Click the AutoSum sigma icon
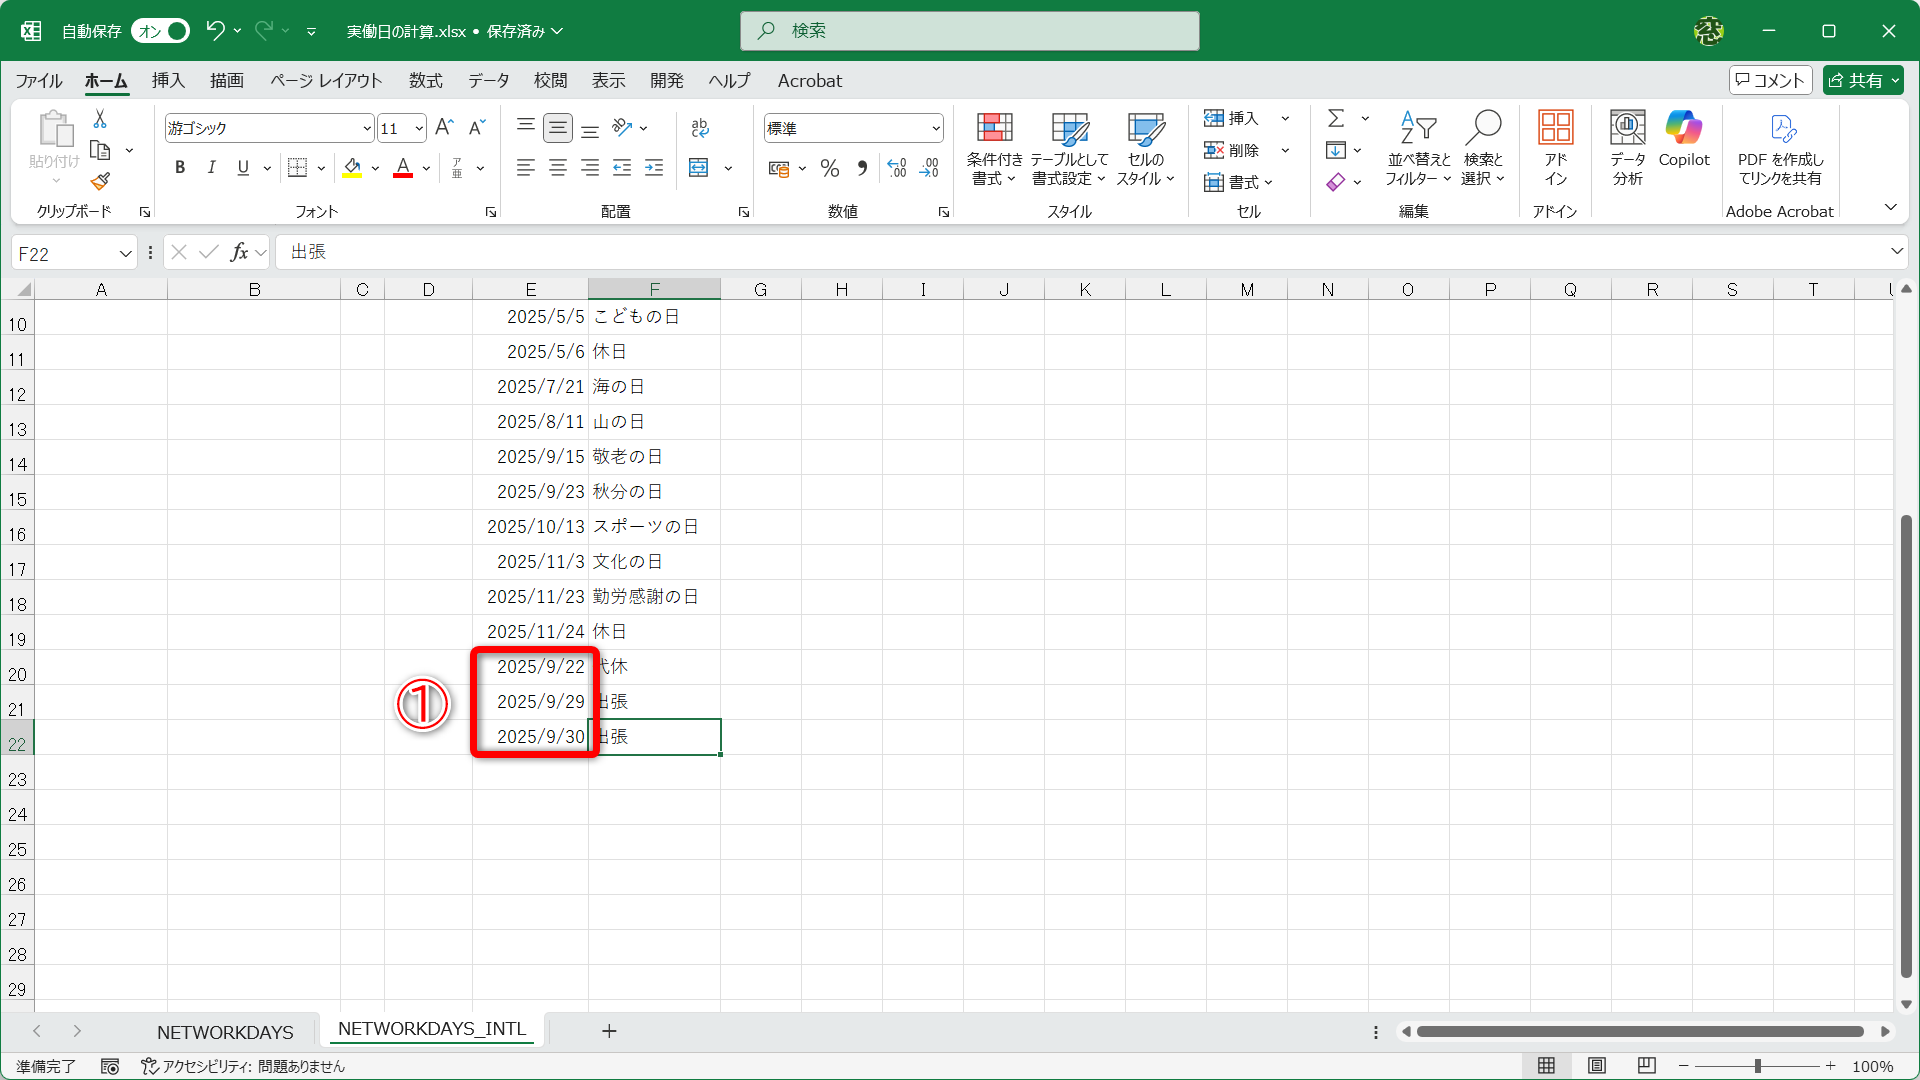Image resolution: width=1920 pixels, height=1080 pixels. tap(1336, 119)
